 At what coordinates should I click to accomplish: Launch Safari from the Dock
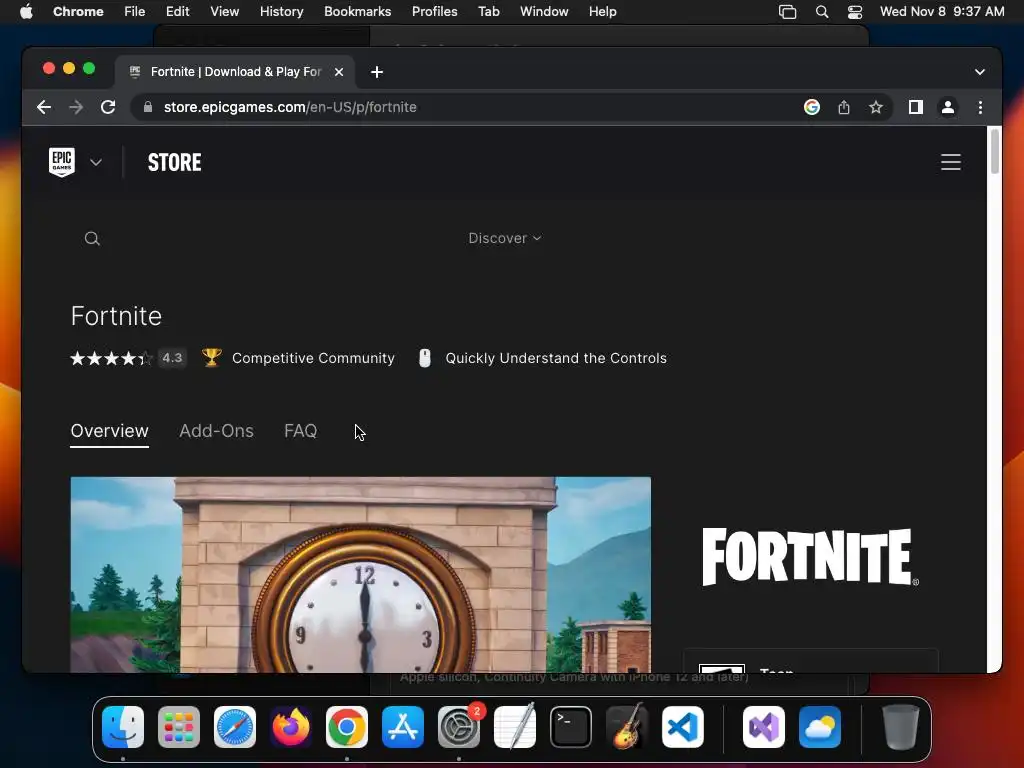coord(234,727)
